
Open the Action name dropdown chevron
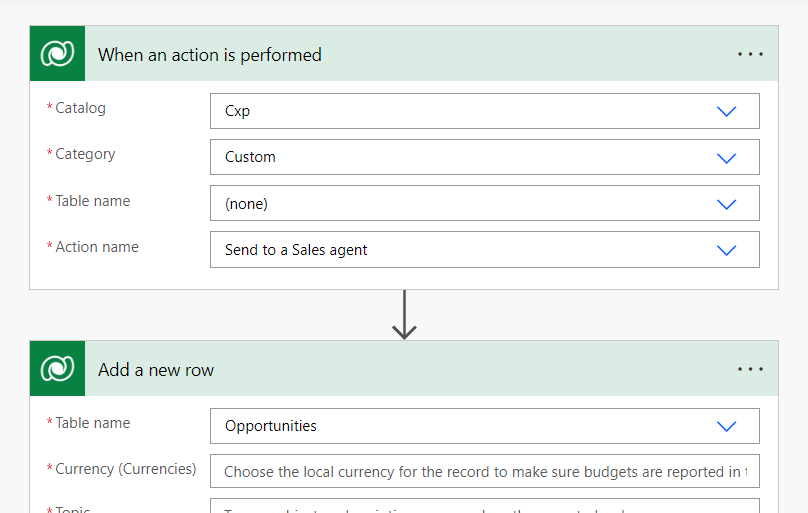[x=727, y=250]
